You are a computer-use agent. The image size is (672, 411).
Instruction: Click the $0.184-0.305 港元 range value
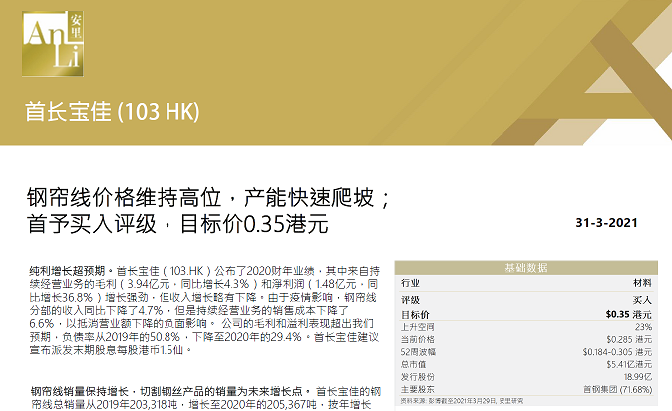617,352
